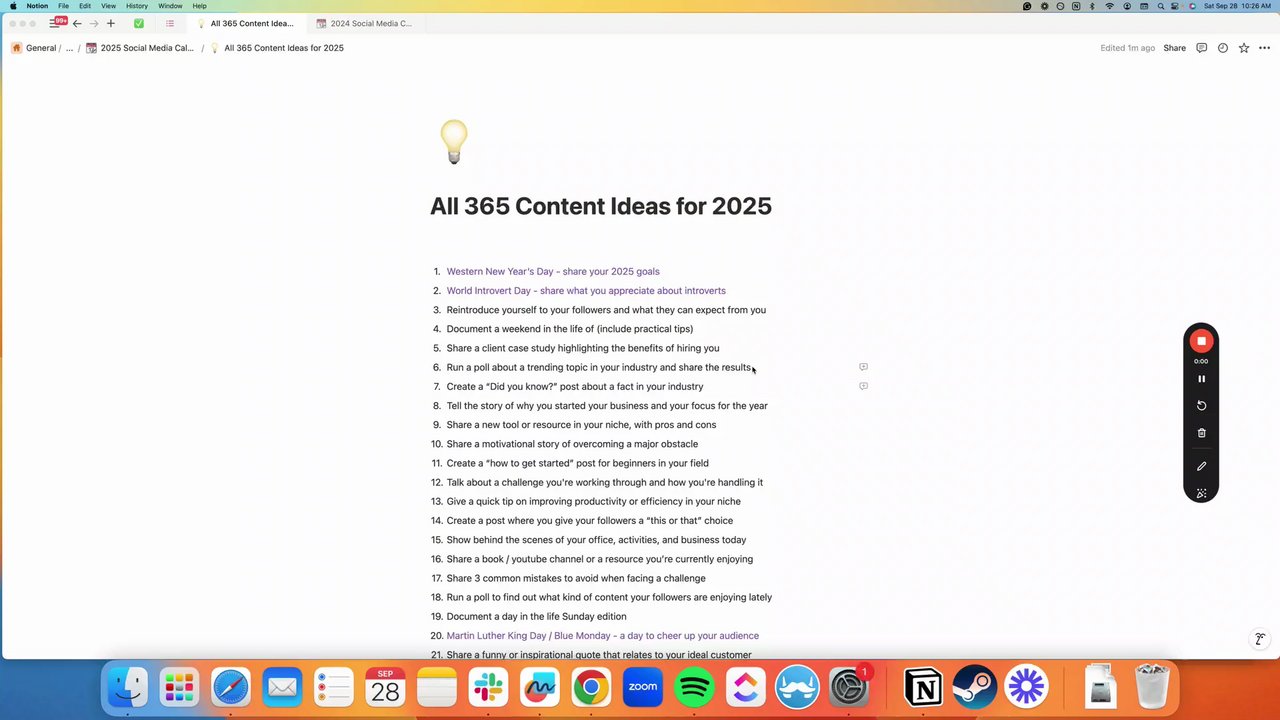Click list item Reintroduce yourself to your followers
Screen dimensions: 1280x720
tap(606, 310)
